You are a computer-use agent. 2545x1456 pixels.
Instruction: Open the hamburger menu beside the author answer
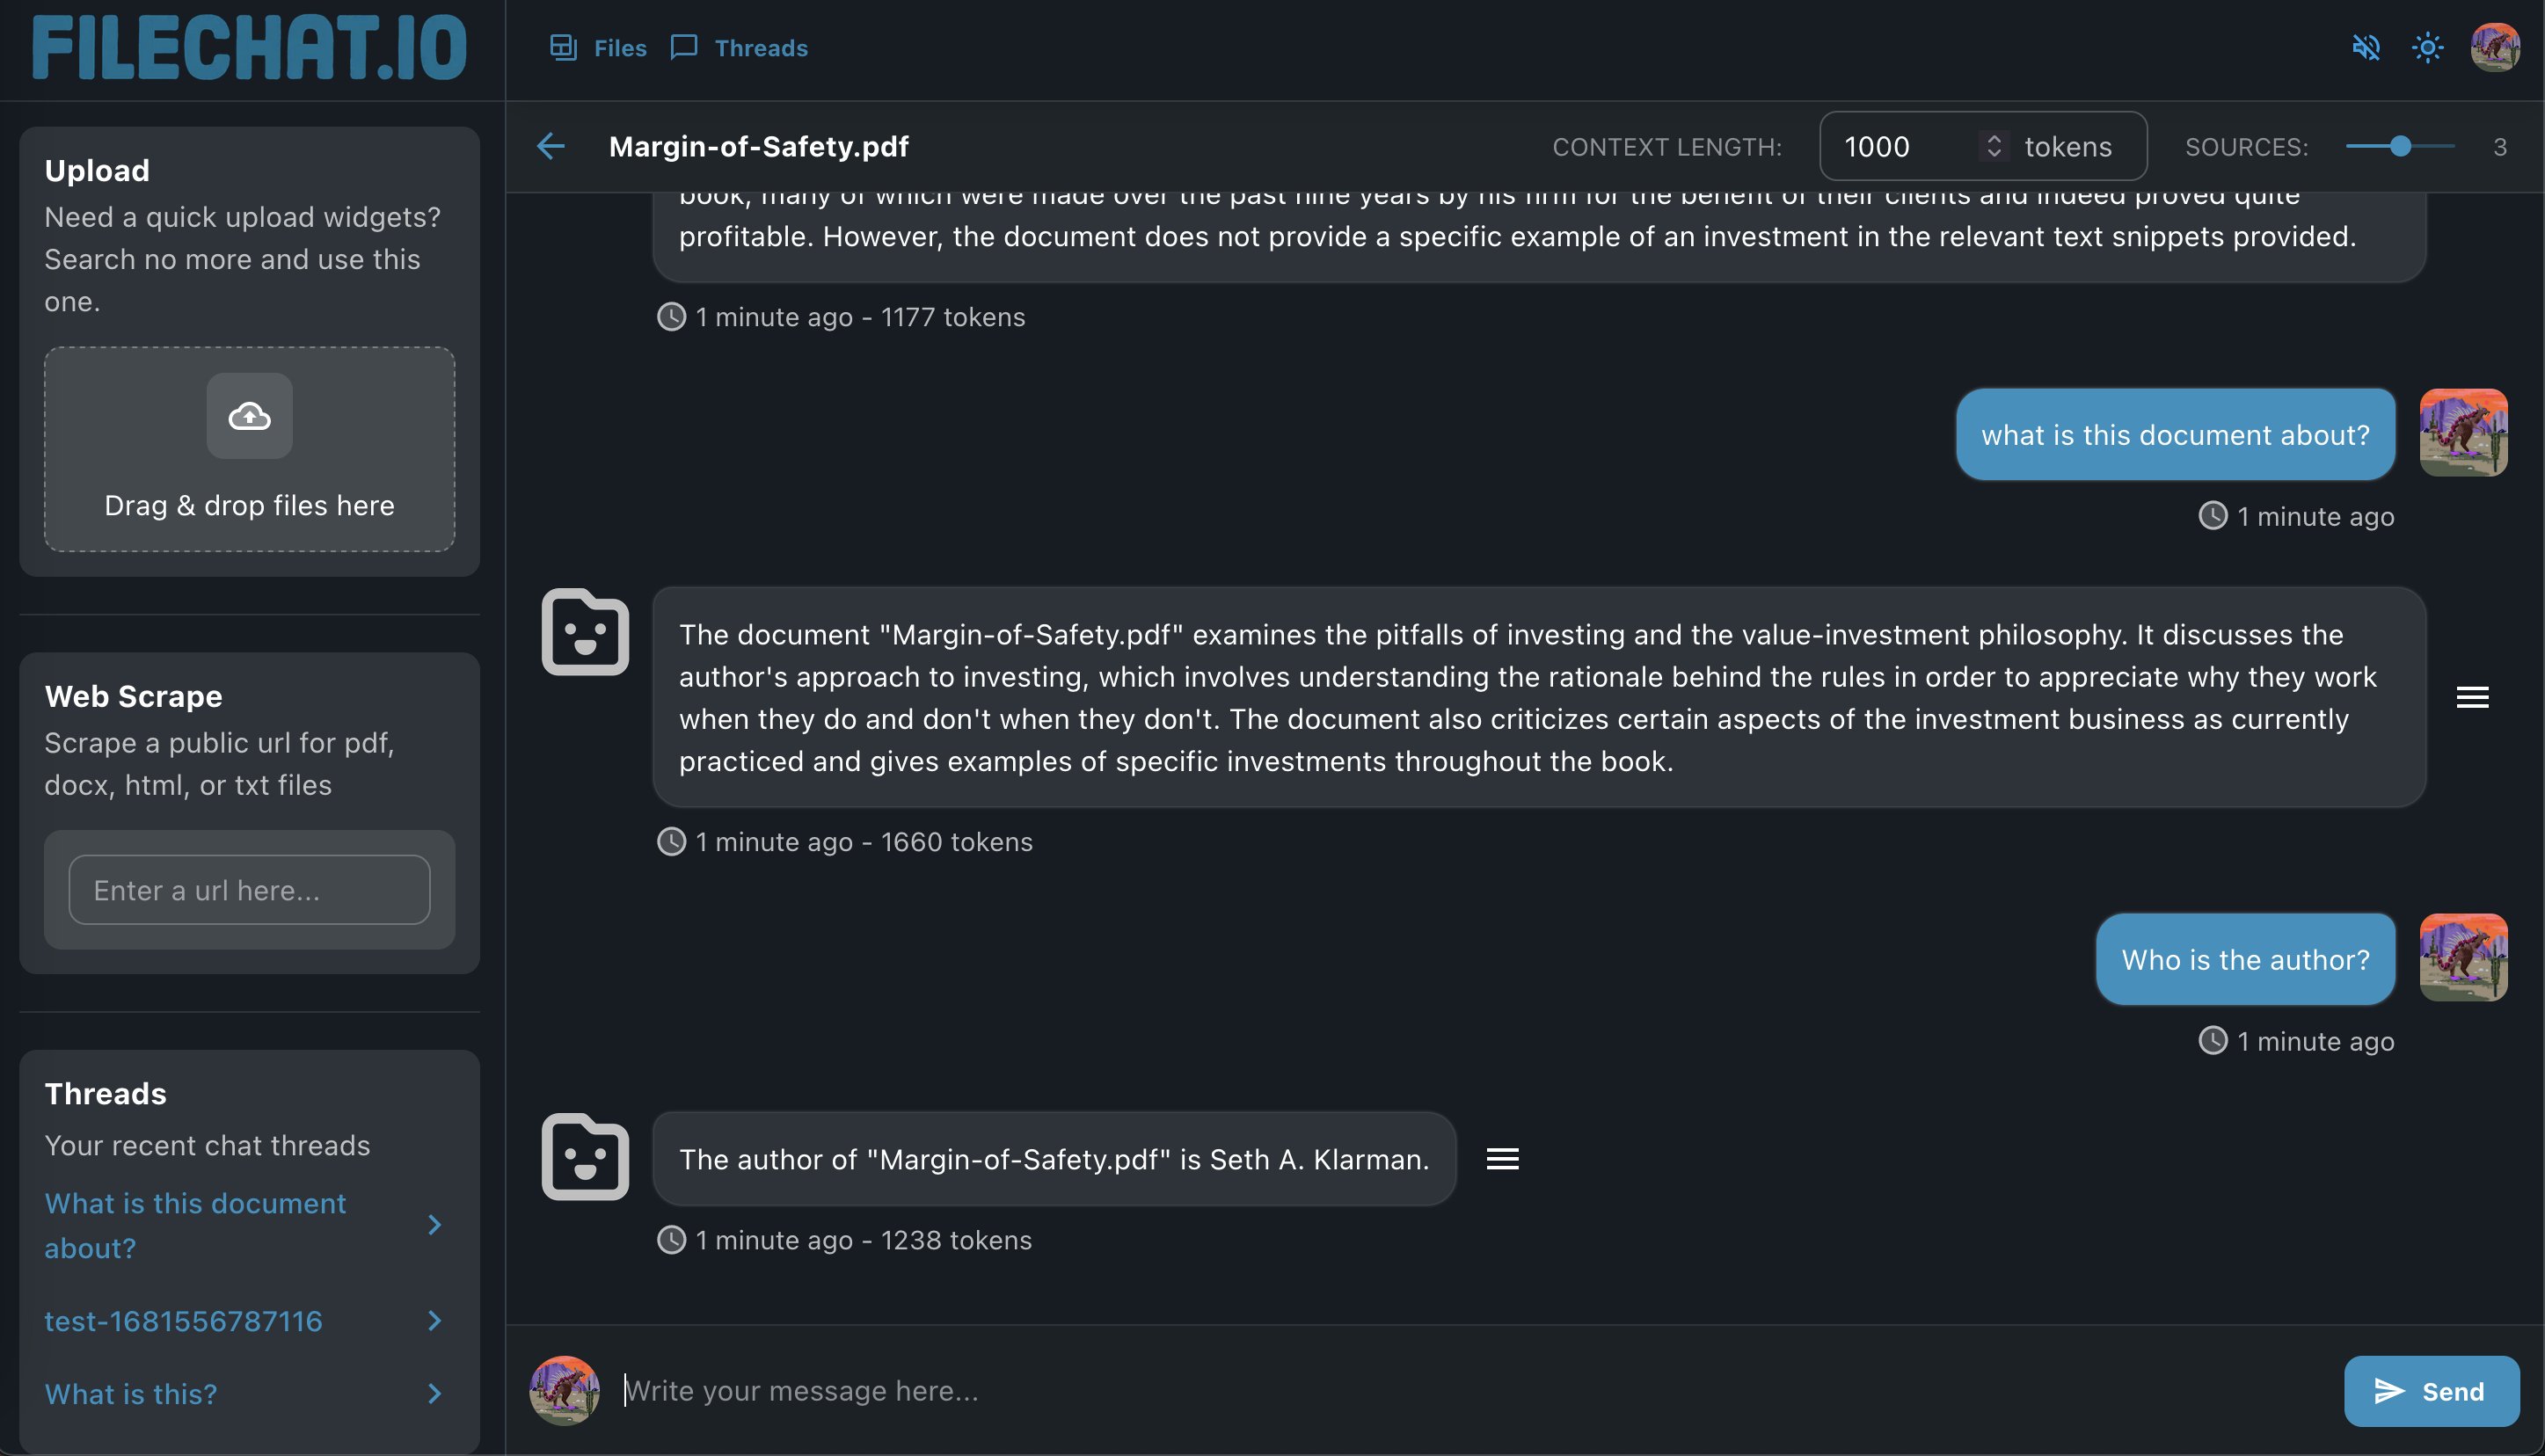1502,1158
